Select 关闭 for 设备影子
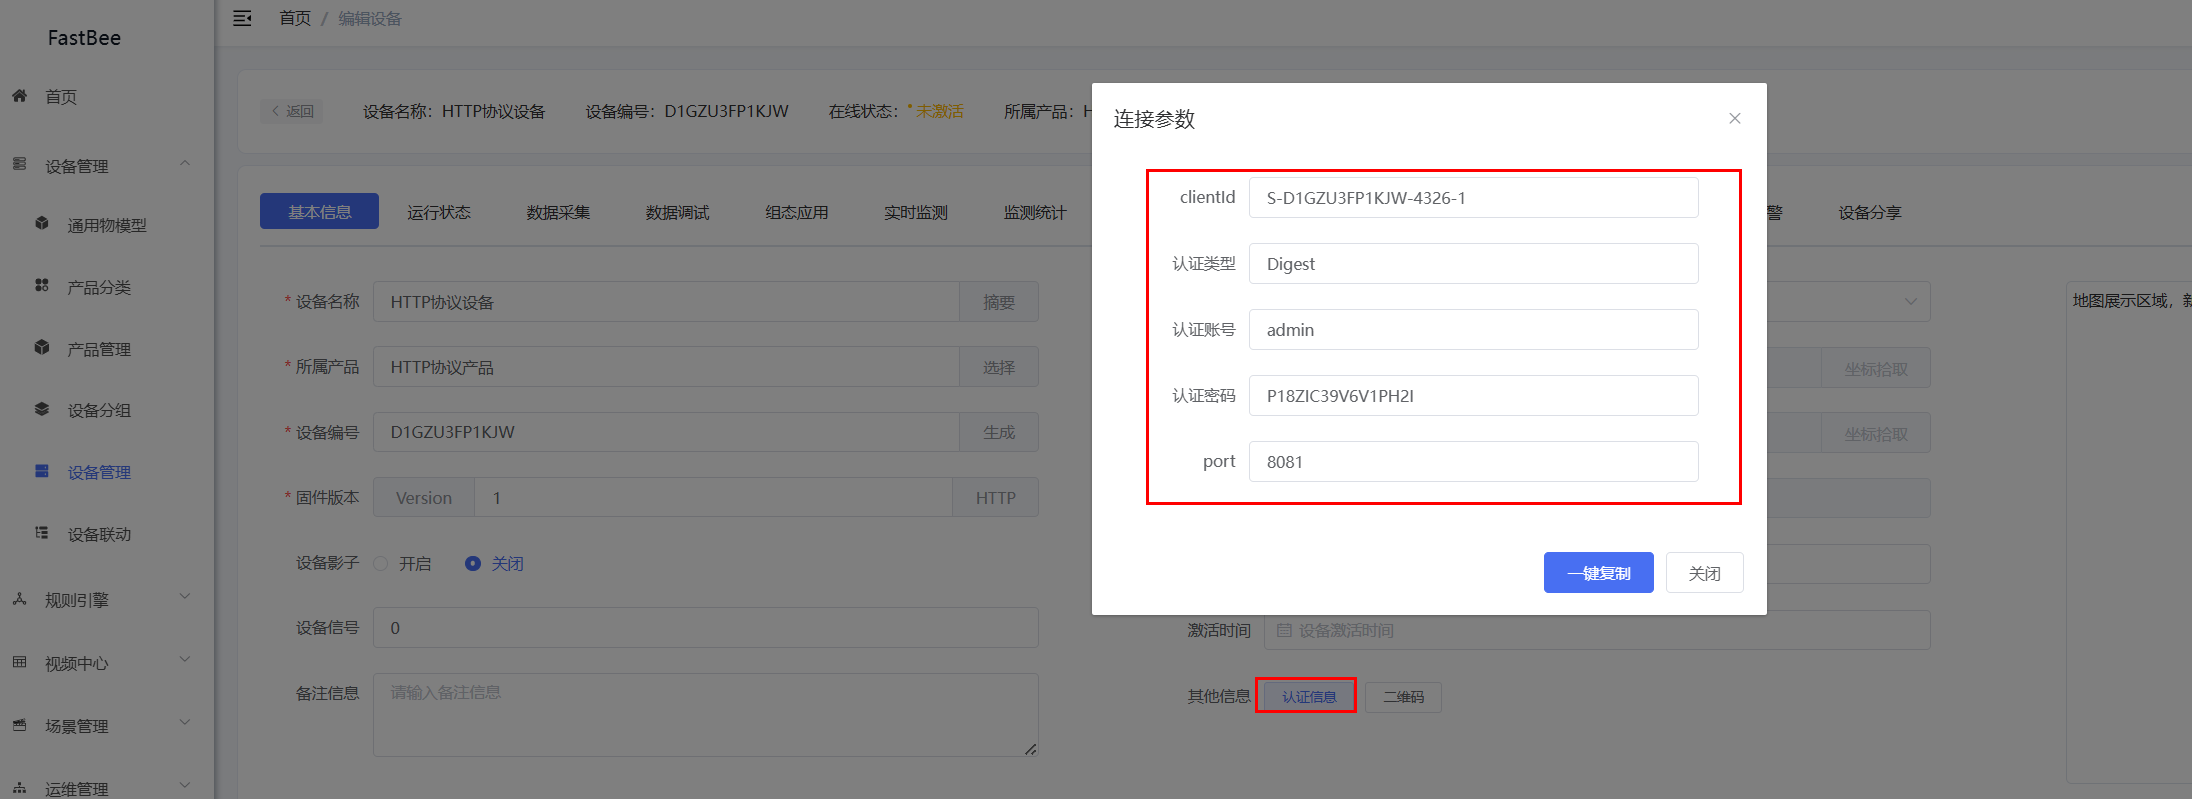 pyautogui.click(x=495, y=564)
